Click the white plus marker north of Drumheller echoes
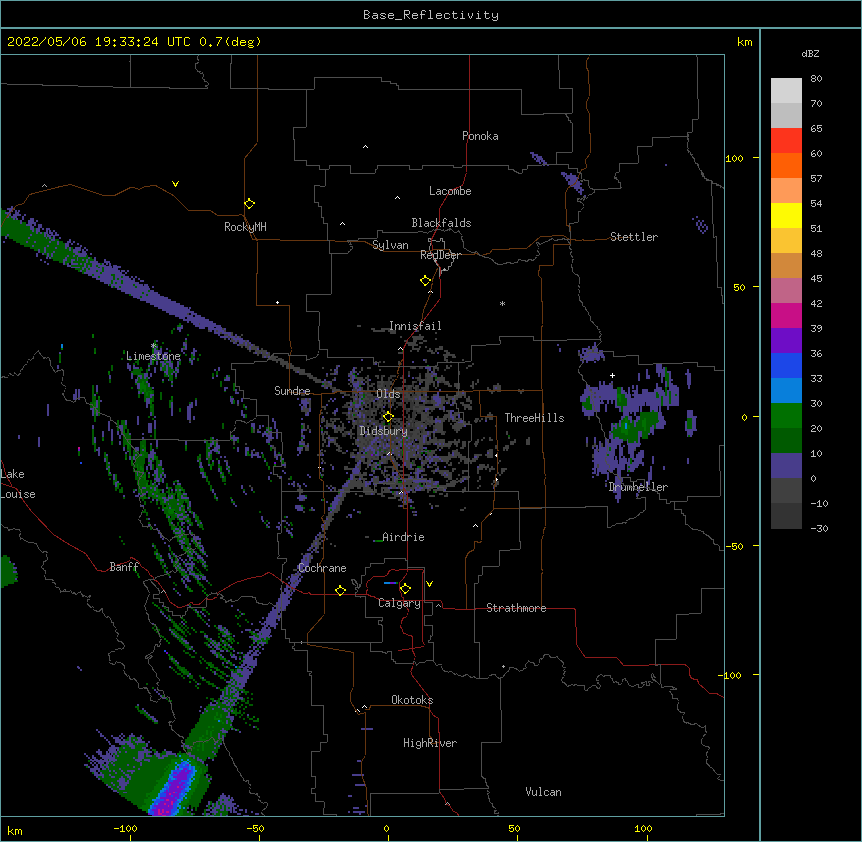 tap(612, 375)
